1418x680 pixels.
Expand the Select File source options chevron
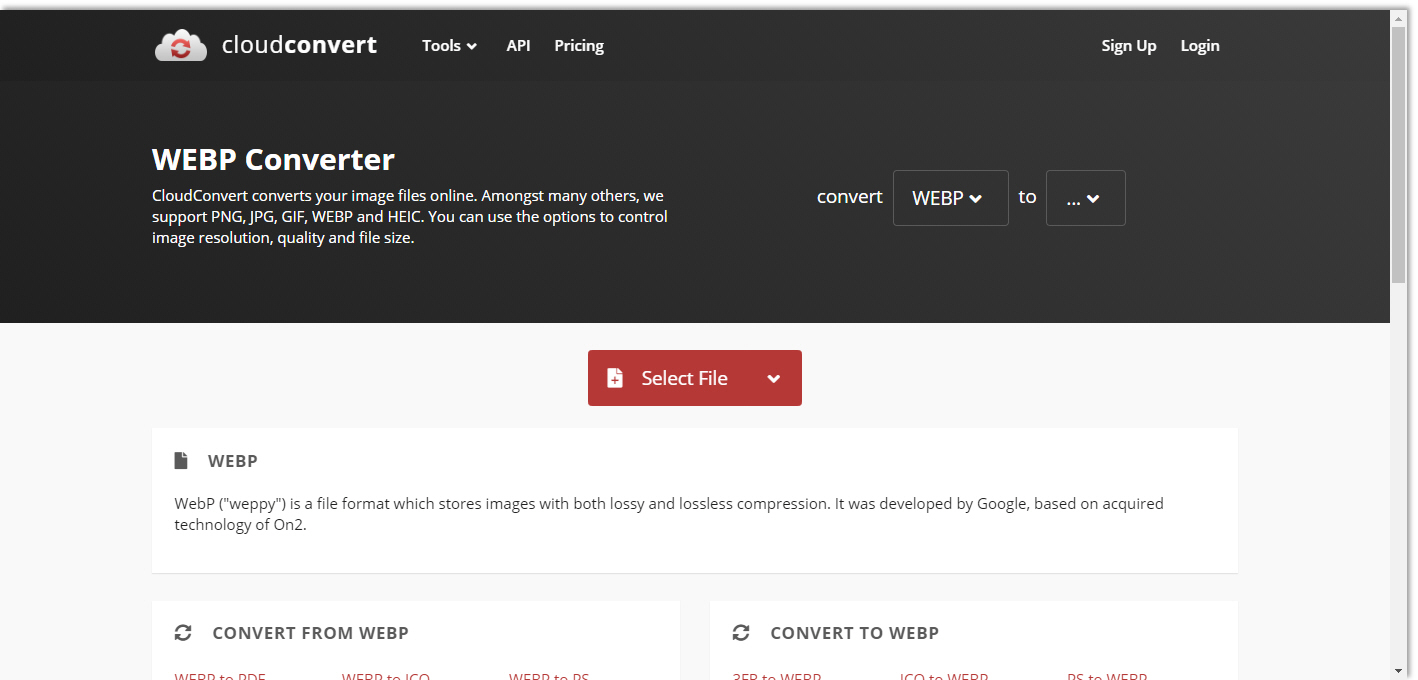point(773,379)
